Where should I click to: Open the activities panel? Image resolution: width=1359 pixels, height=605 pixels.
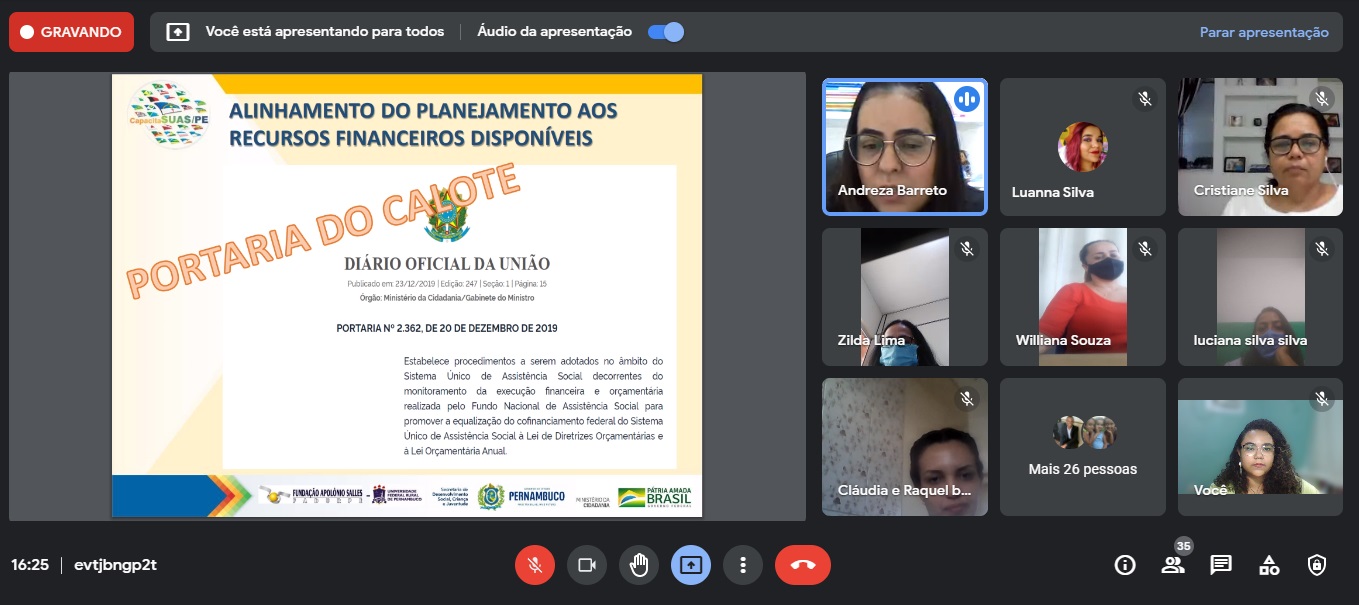(1269, 565)
